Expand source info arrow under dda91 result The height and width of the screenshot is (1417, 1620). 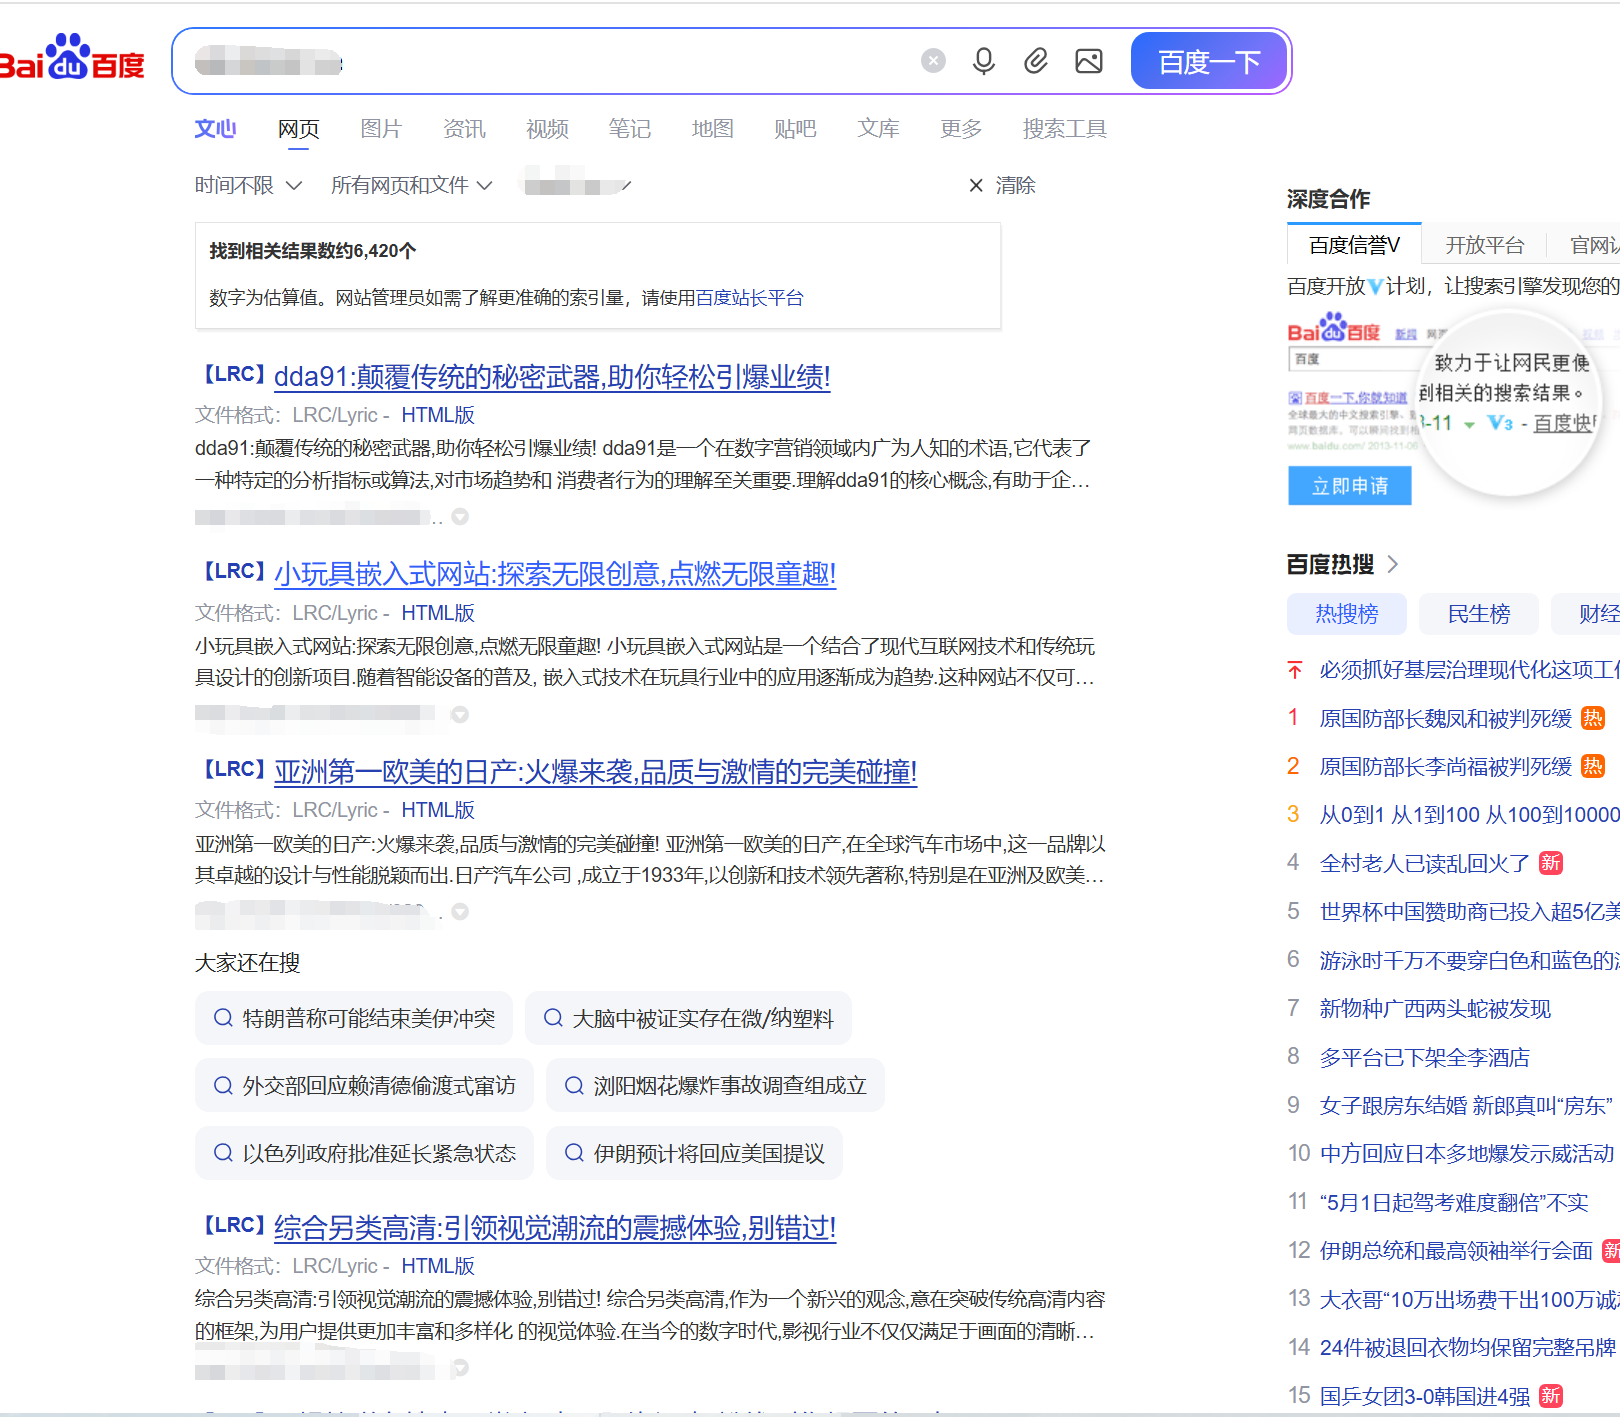[x=460, y=517]
